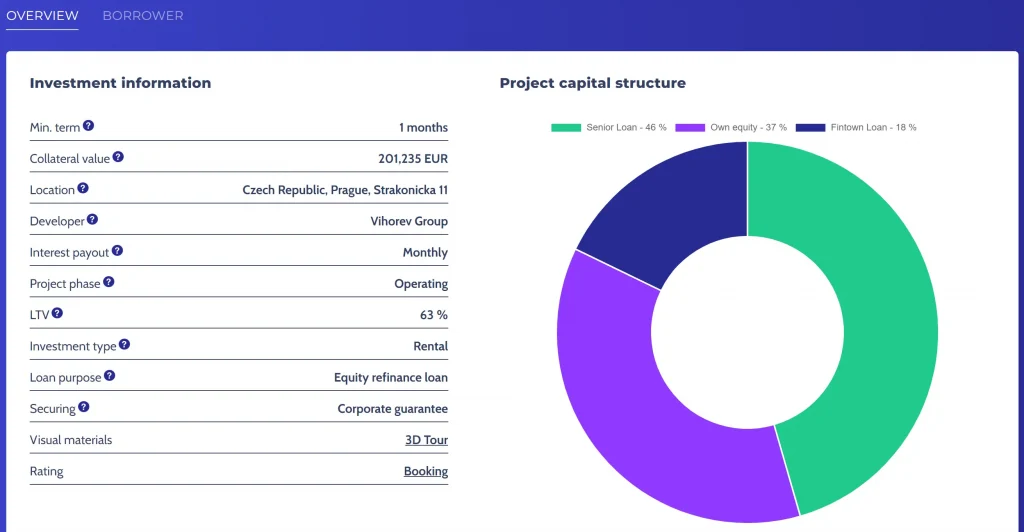Click the LTV help icon

point(57,313)
